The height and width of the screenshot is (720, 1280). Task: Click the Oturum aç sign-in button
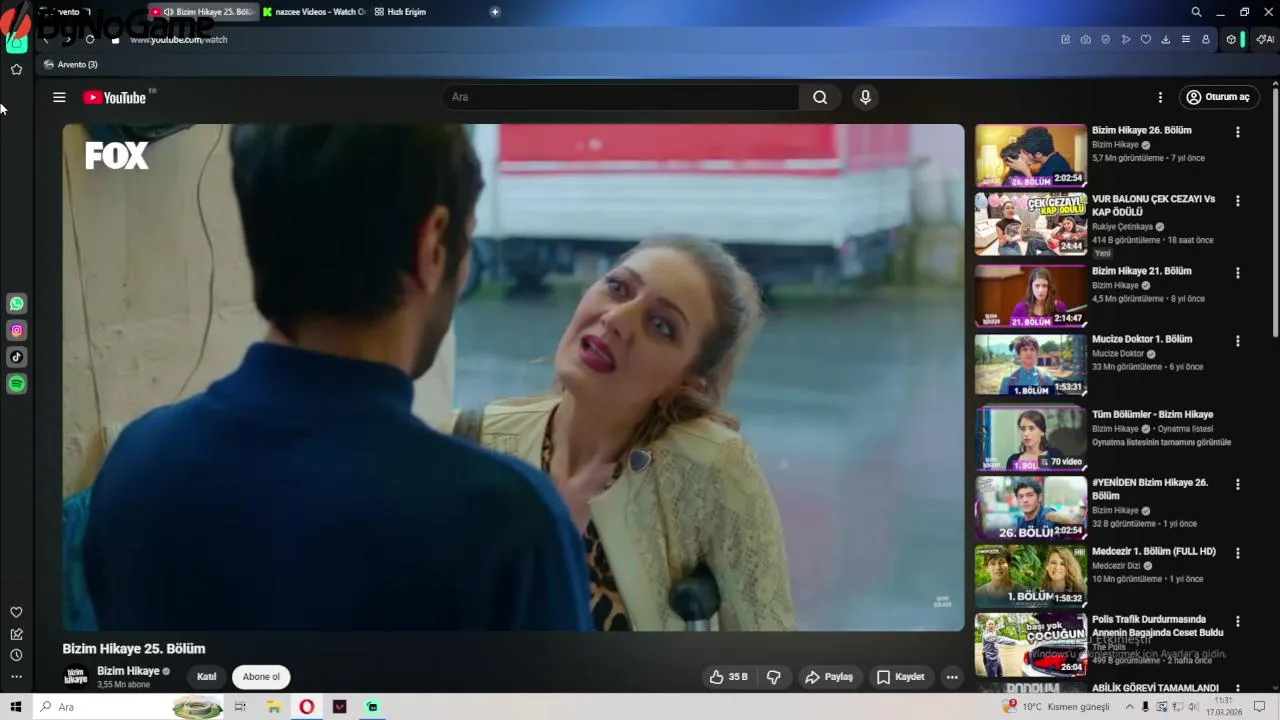click(x=1218, y=97)
